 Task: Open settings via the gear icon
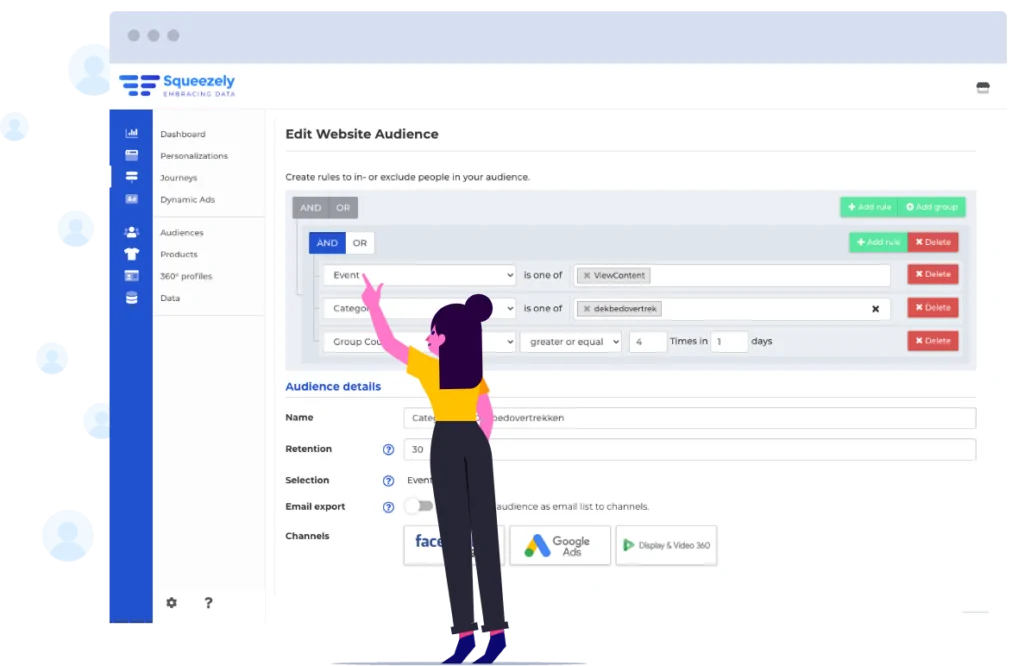click(x=171, y=603)
